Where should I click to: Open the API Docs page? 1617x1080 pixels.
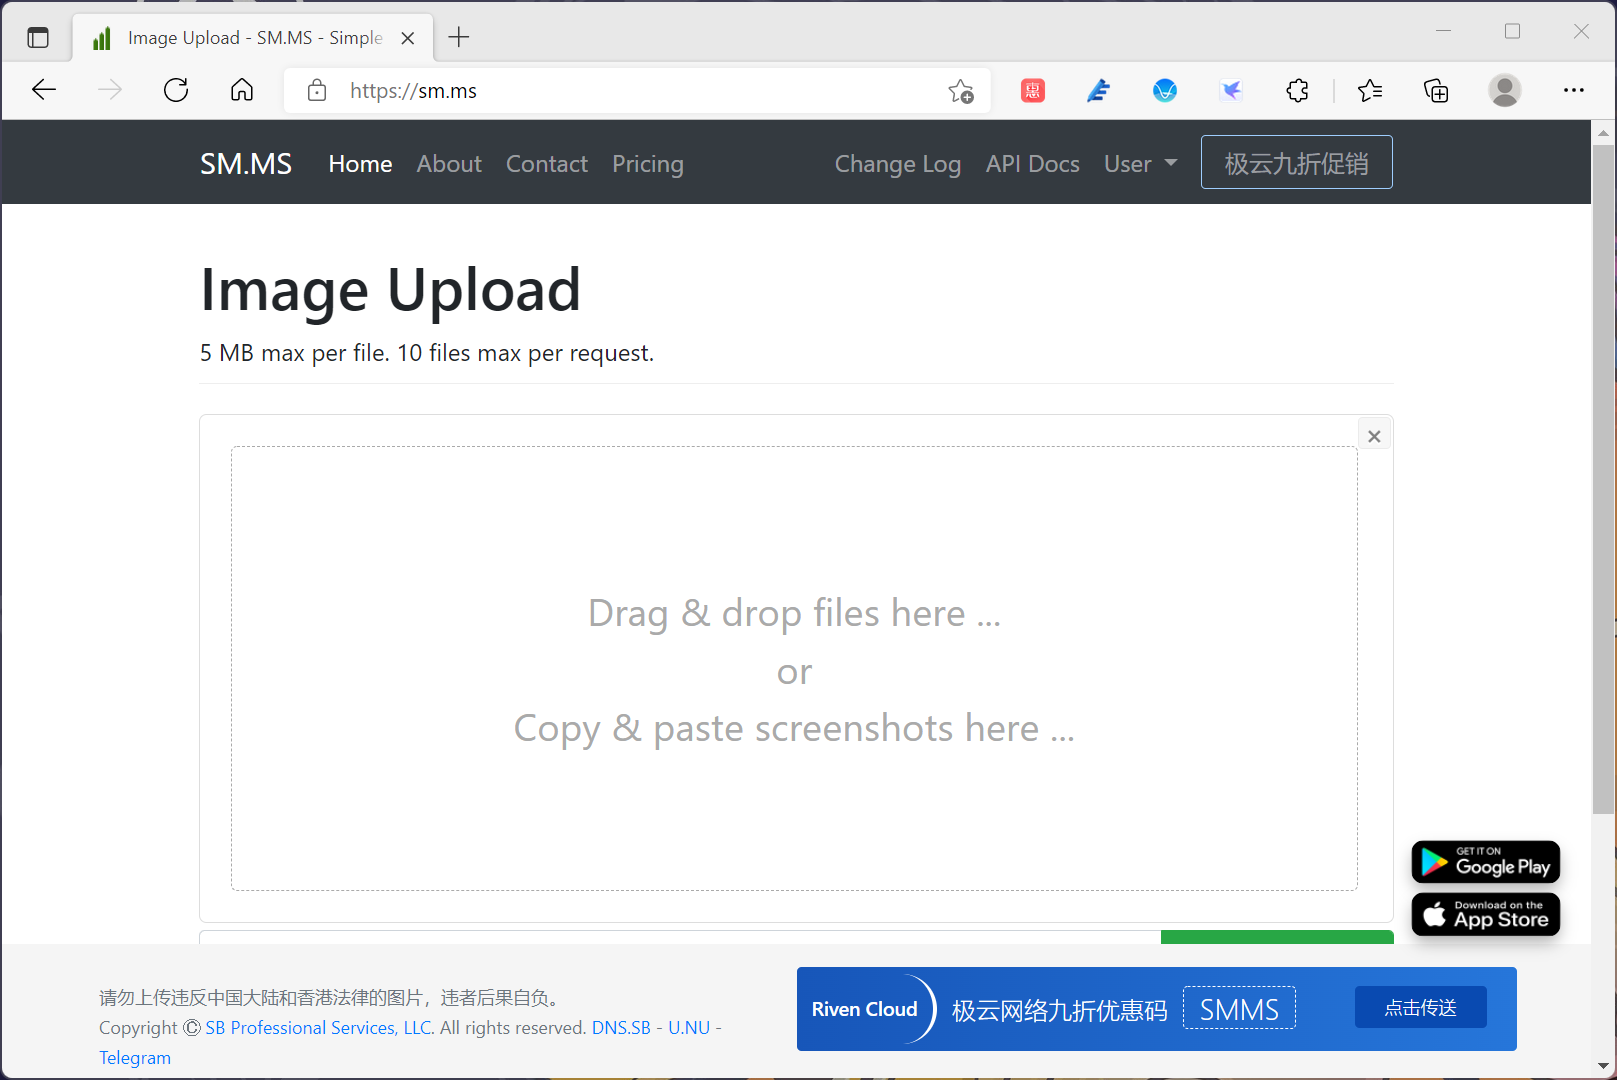tap(1032, 164)
